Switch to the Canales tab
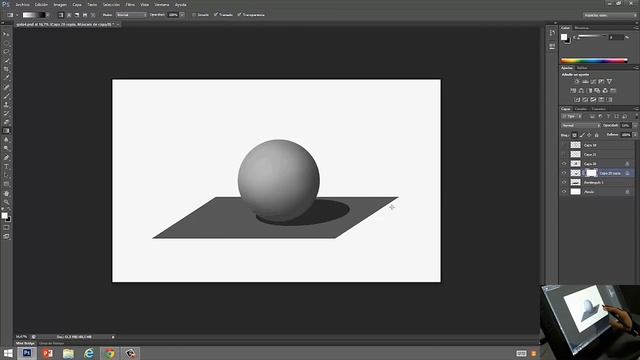The height and width of the screenshot is (360, 640). click(x=580, y=109)
